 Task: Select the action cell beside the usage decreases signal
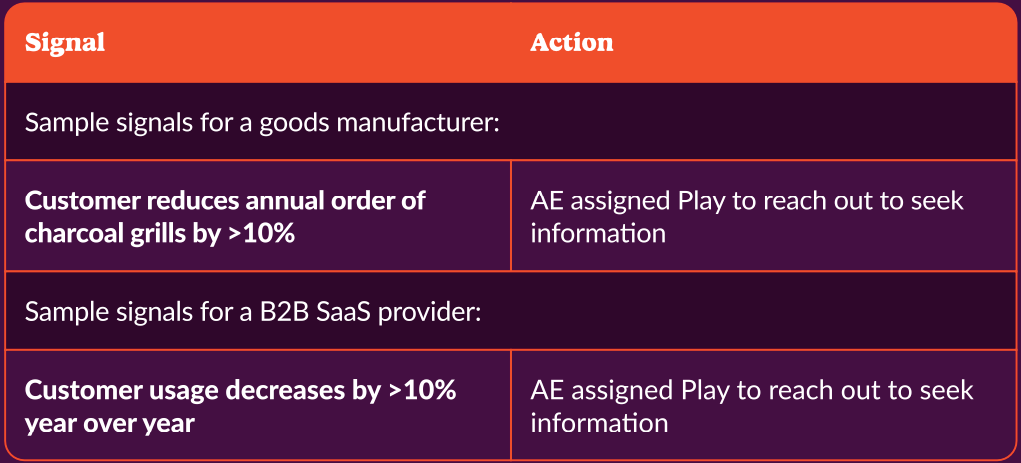click(764, 405)
